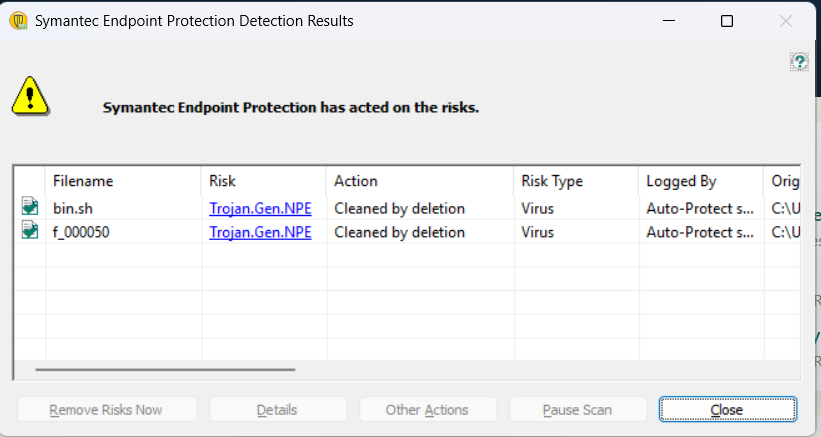Image resolution: width=821 pixels, height=437 pixels.
Task: Click the Close button
Action: [x=728, y=409]
